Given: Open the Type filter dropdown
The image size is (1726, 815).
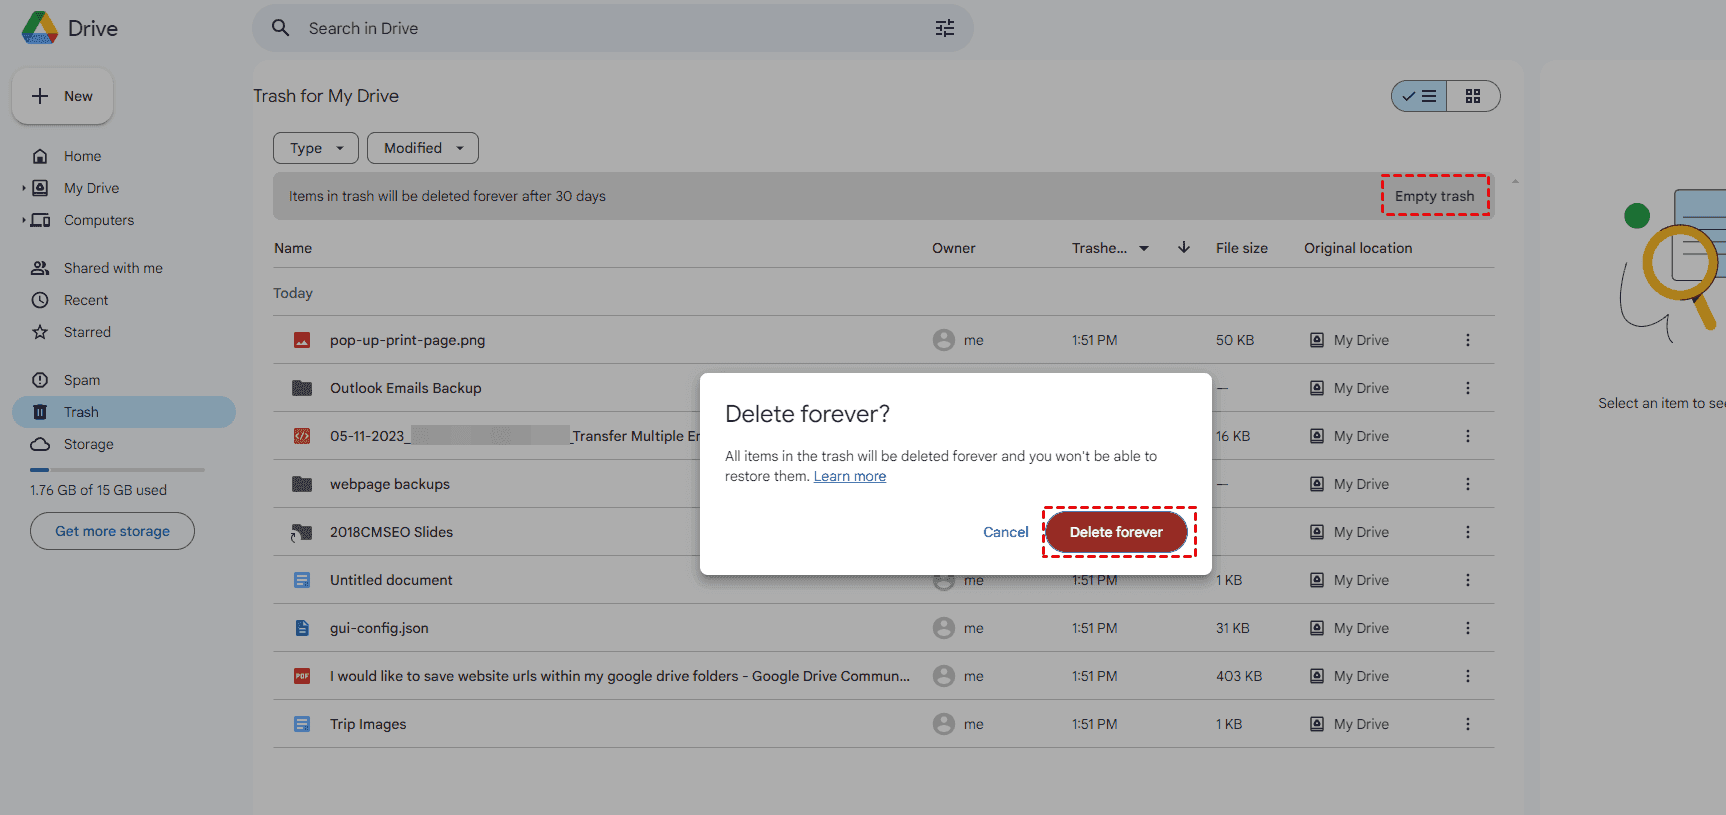Looking at the screenshot, I should pyautogui.click(x=315, y=148).
